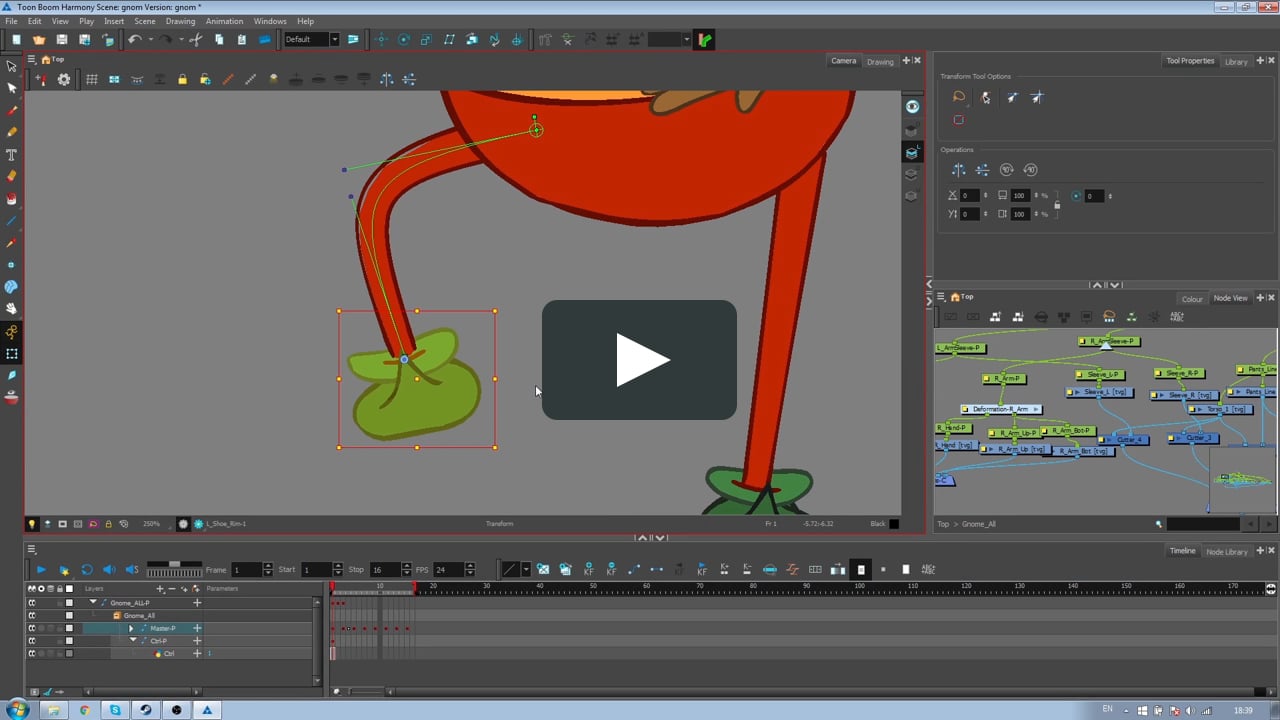The height and width of the screenshot is (720, 1280).
Task: Toggle visibility of the Gnome_All layer
Action: click(31, 616)
